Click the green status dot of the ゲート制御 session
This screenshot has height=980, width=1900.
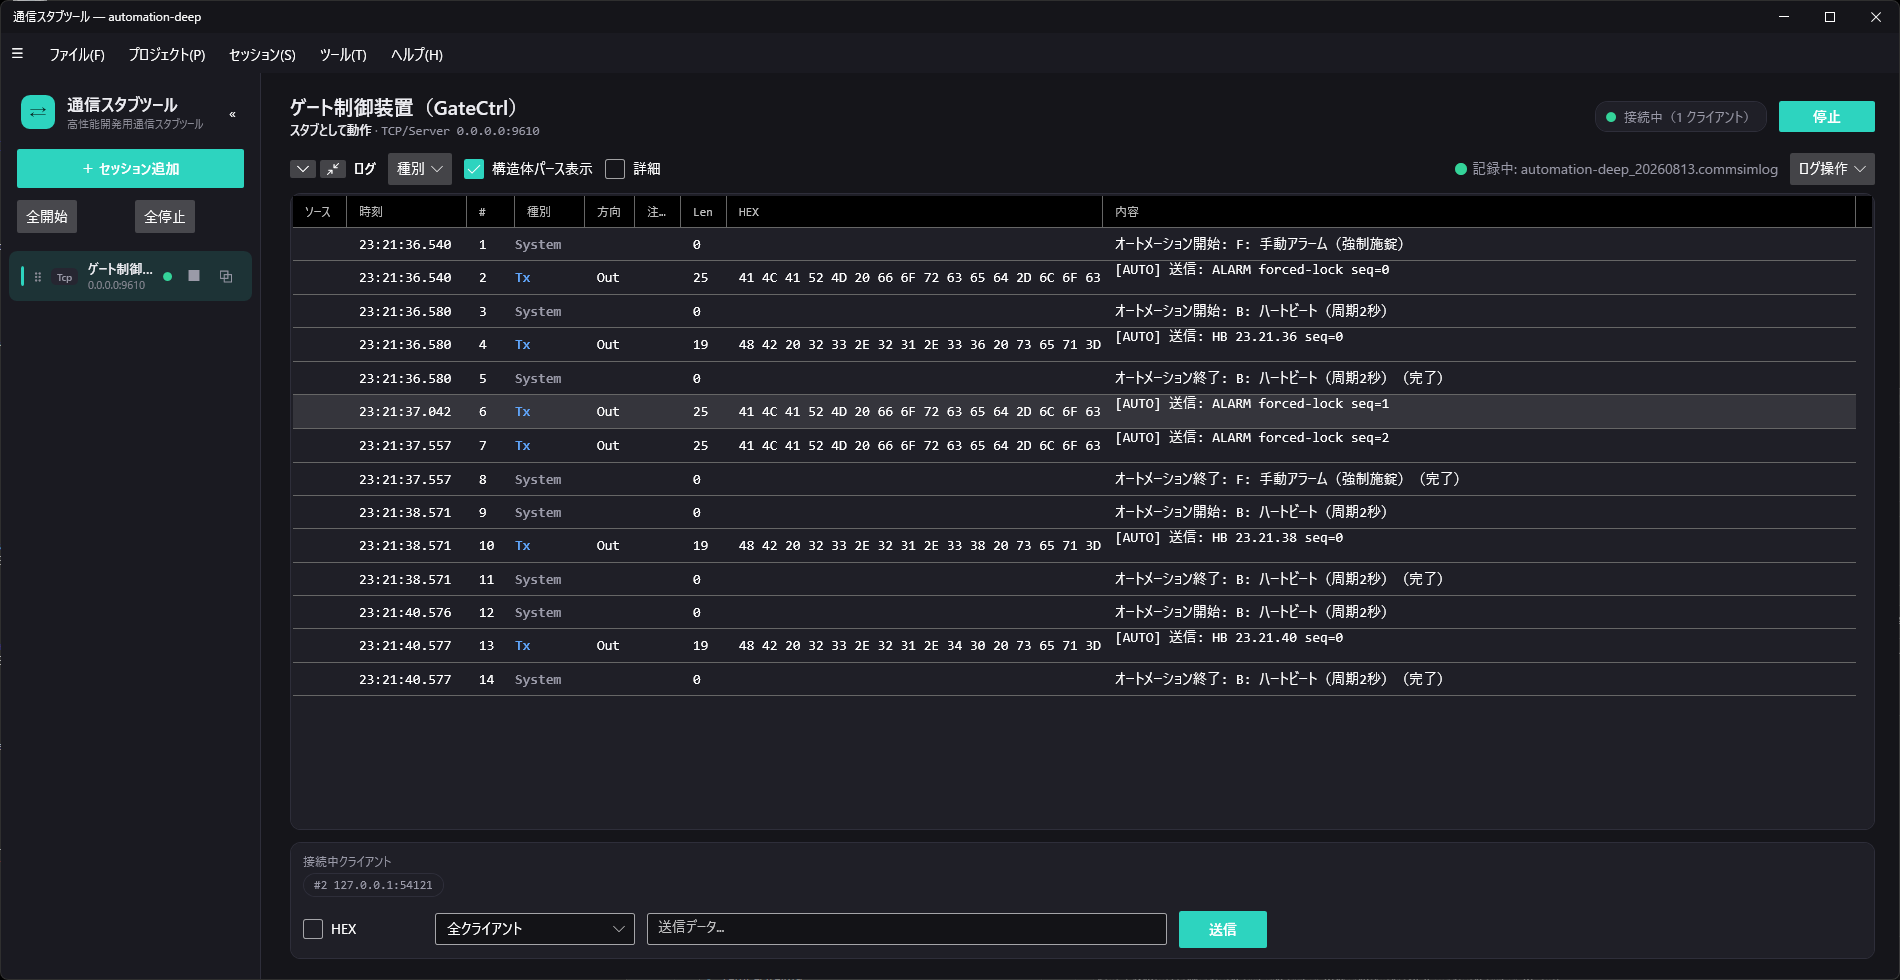click(x=168, y=277)
